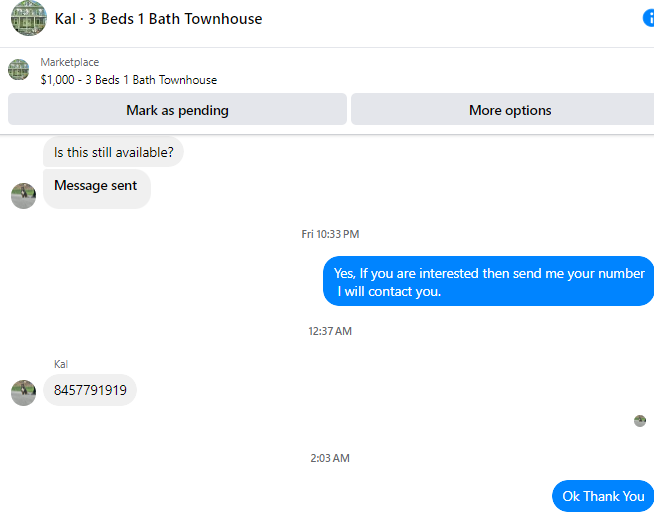Image resolution: width=654 pixels, height=514 pixels.
Task: Select the phone number message 8457791919
Action: pos(90,390)
